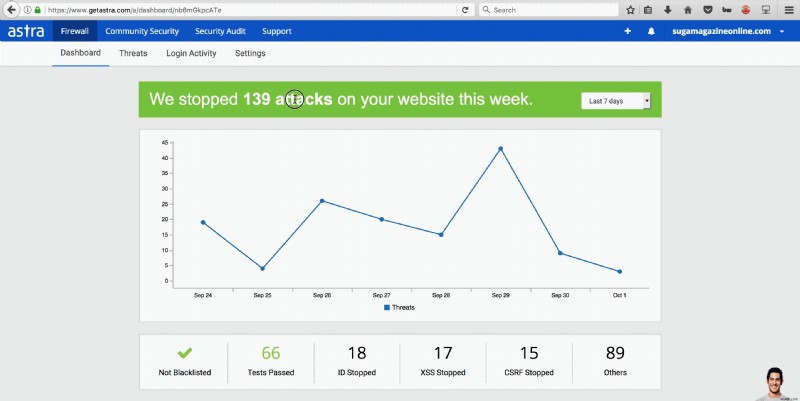Viewport: 800px width, 401px height.
Task: Click the 'Oct 1' x-axis label
Action: [619, 295]
